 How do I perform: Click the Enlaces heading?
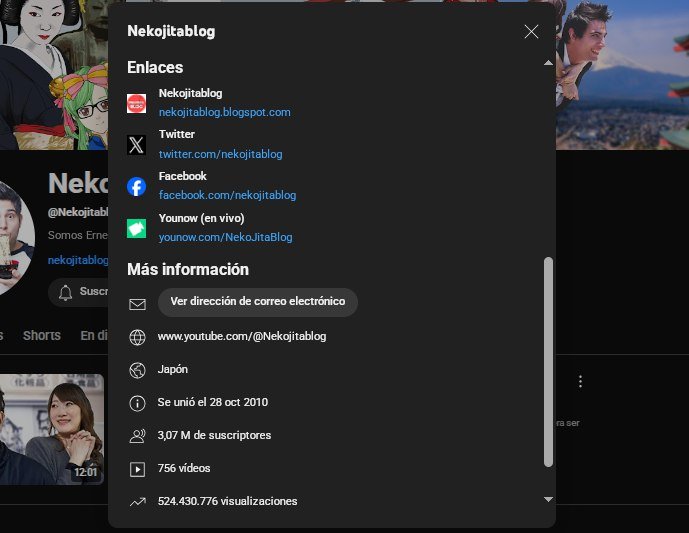click(x=155, y=67)
